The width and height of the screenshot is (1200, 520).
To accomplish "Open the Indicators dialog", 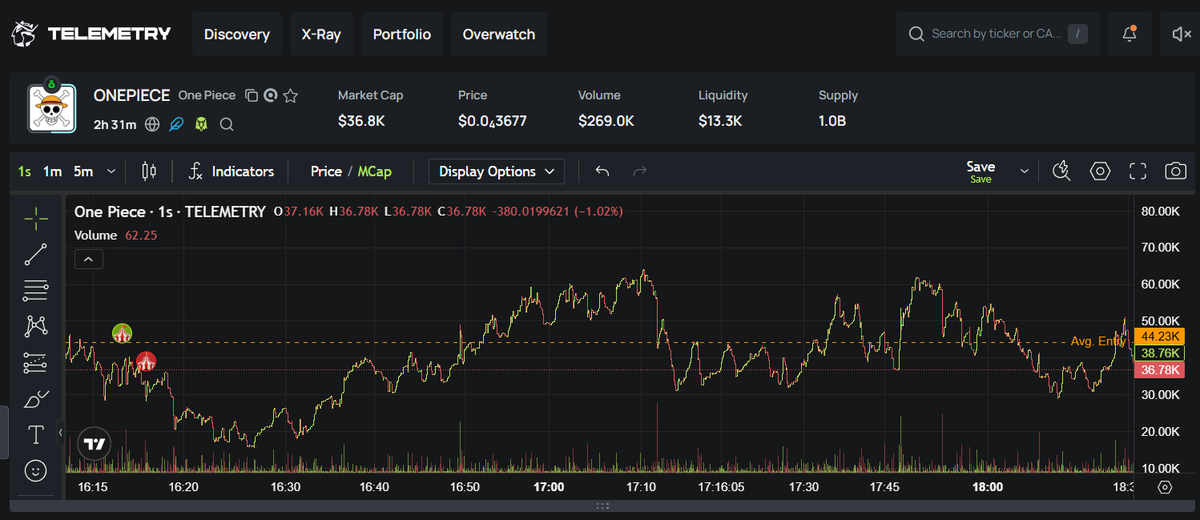I will [231, 172].
